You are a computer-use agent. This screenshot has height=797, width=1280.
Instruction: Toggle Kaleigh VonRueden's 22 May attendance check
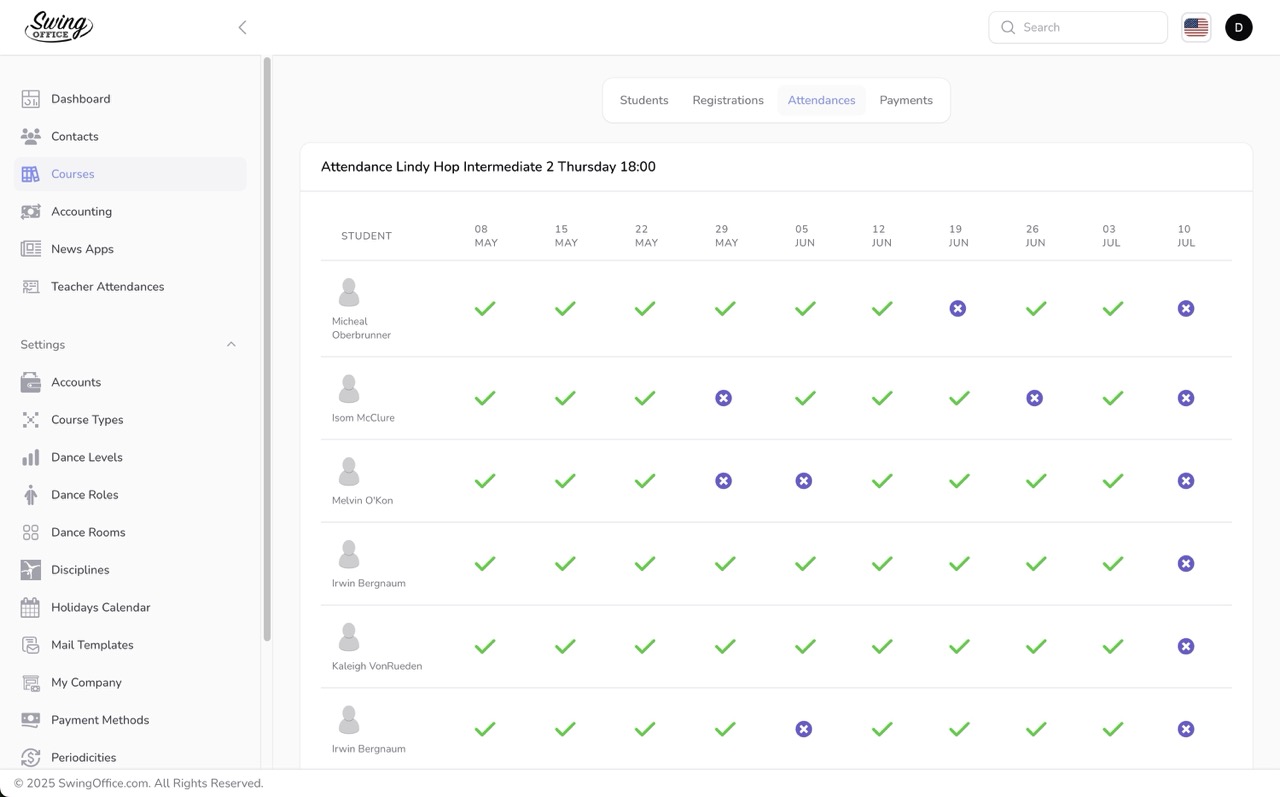coord(645,647)
